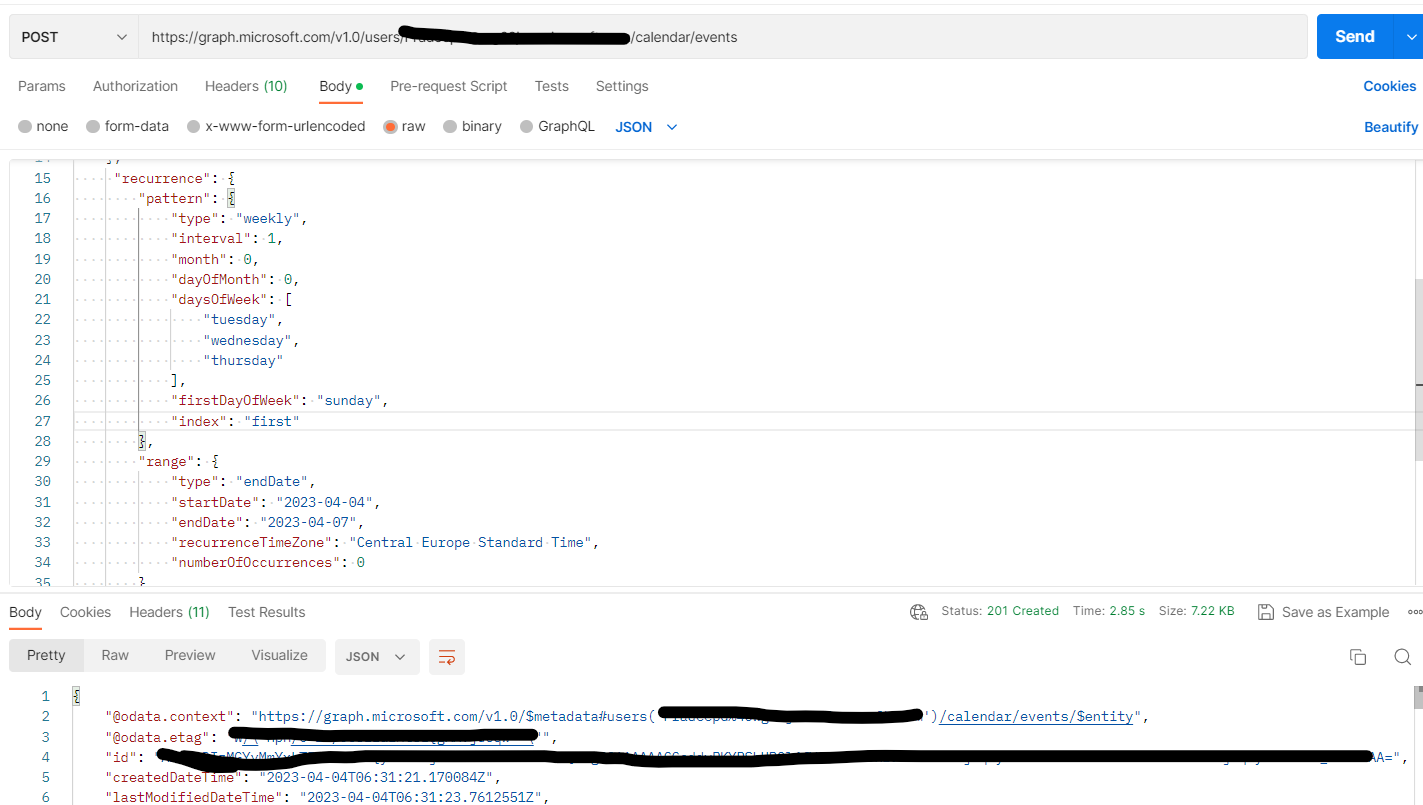Toggle line wrapping in the response toolbar
Screen dimensions: 1423x805
tap(446, 657)
